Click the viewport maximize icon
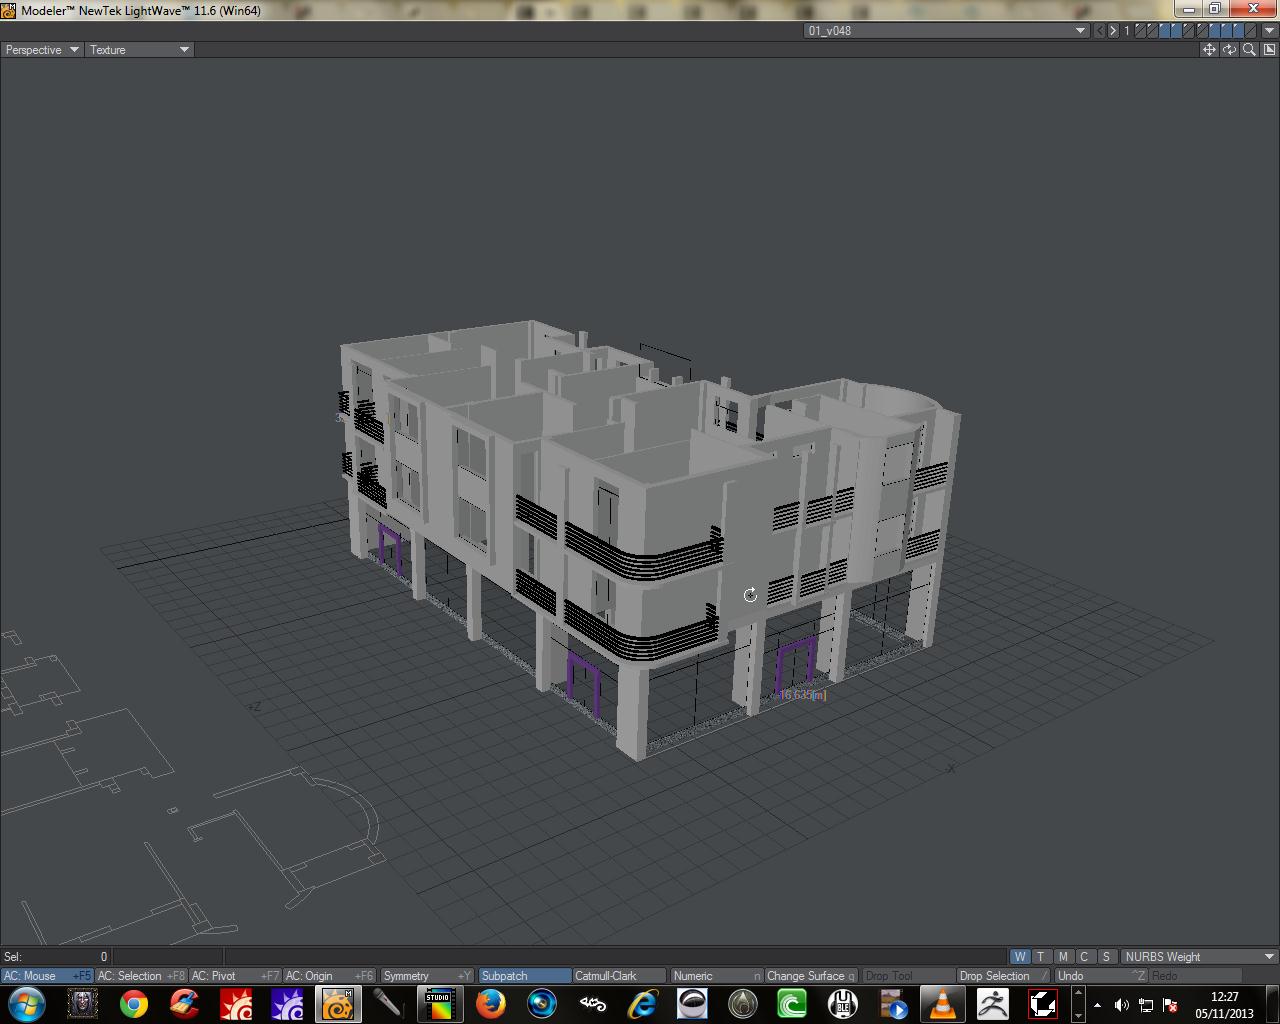 1269,50
